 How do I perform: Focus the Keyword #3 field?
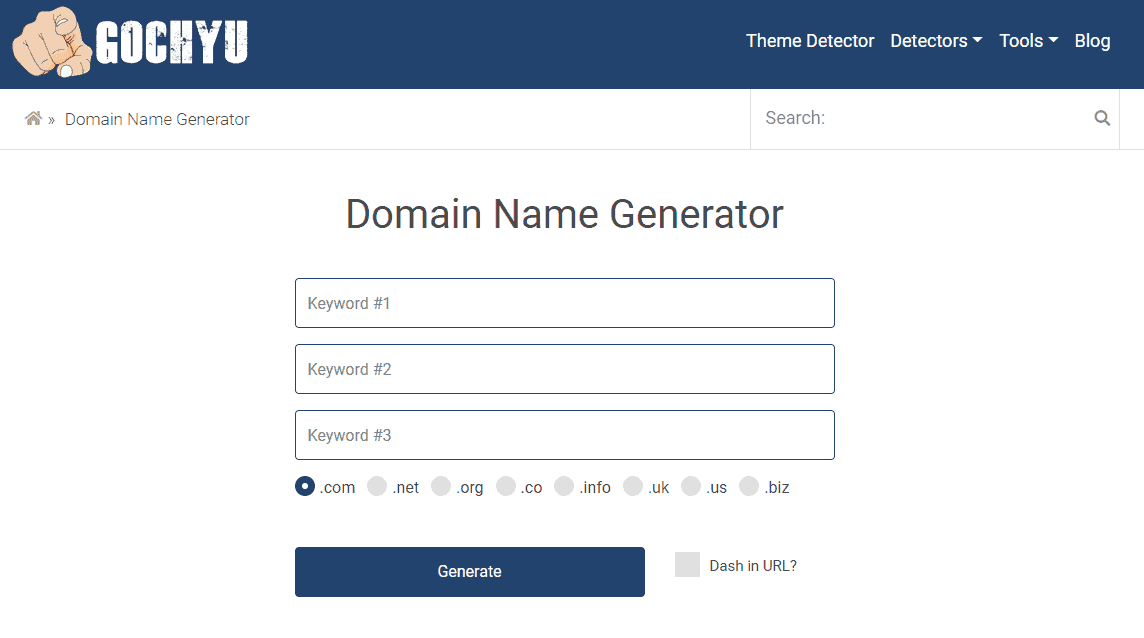(x=565, y=435)
